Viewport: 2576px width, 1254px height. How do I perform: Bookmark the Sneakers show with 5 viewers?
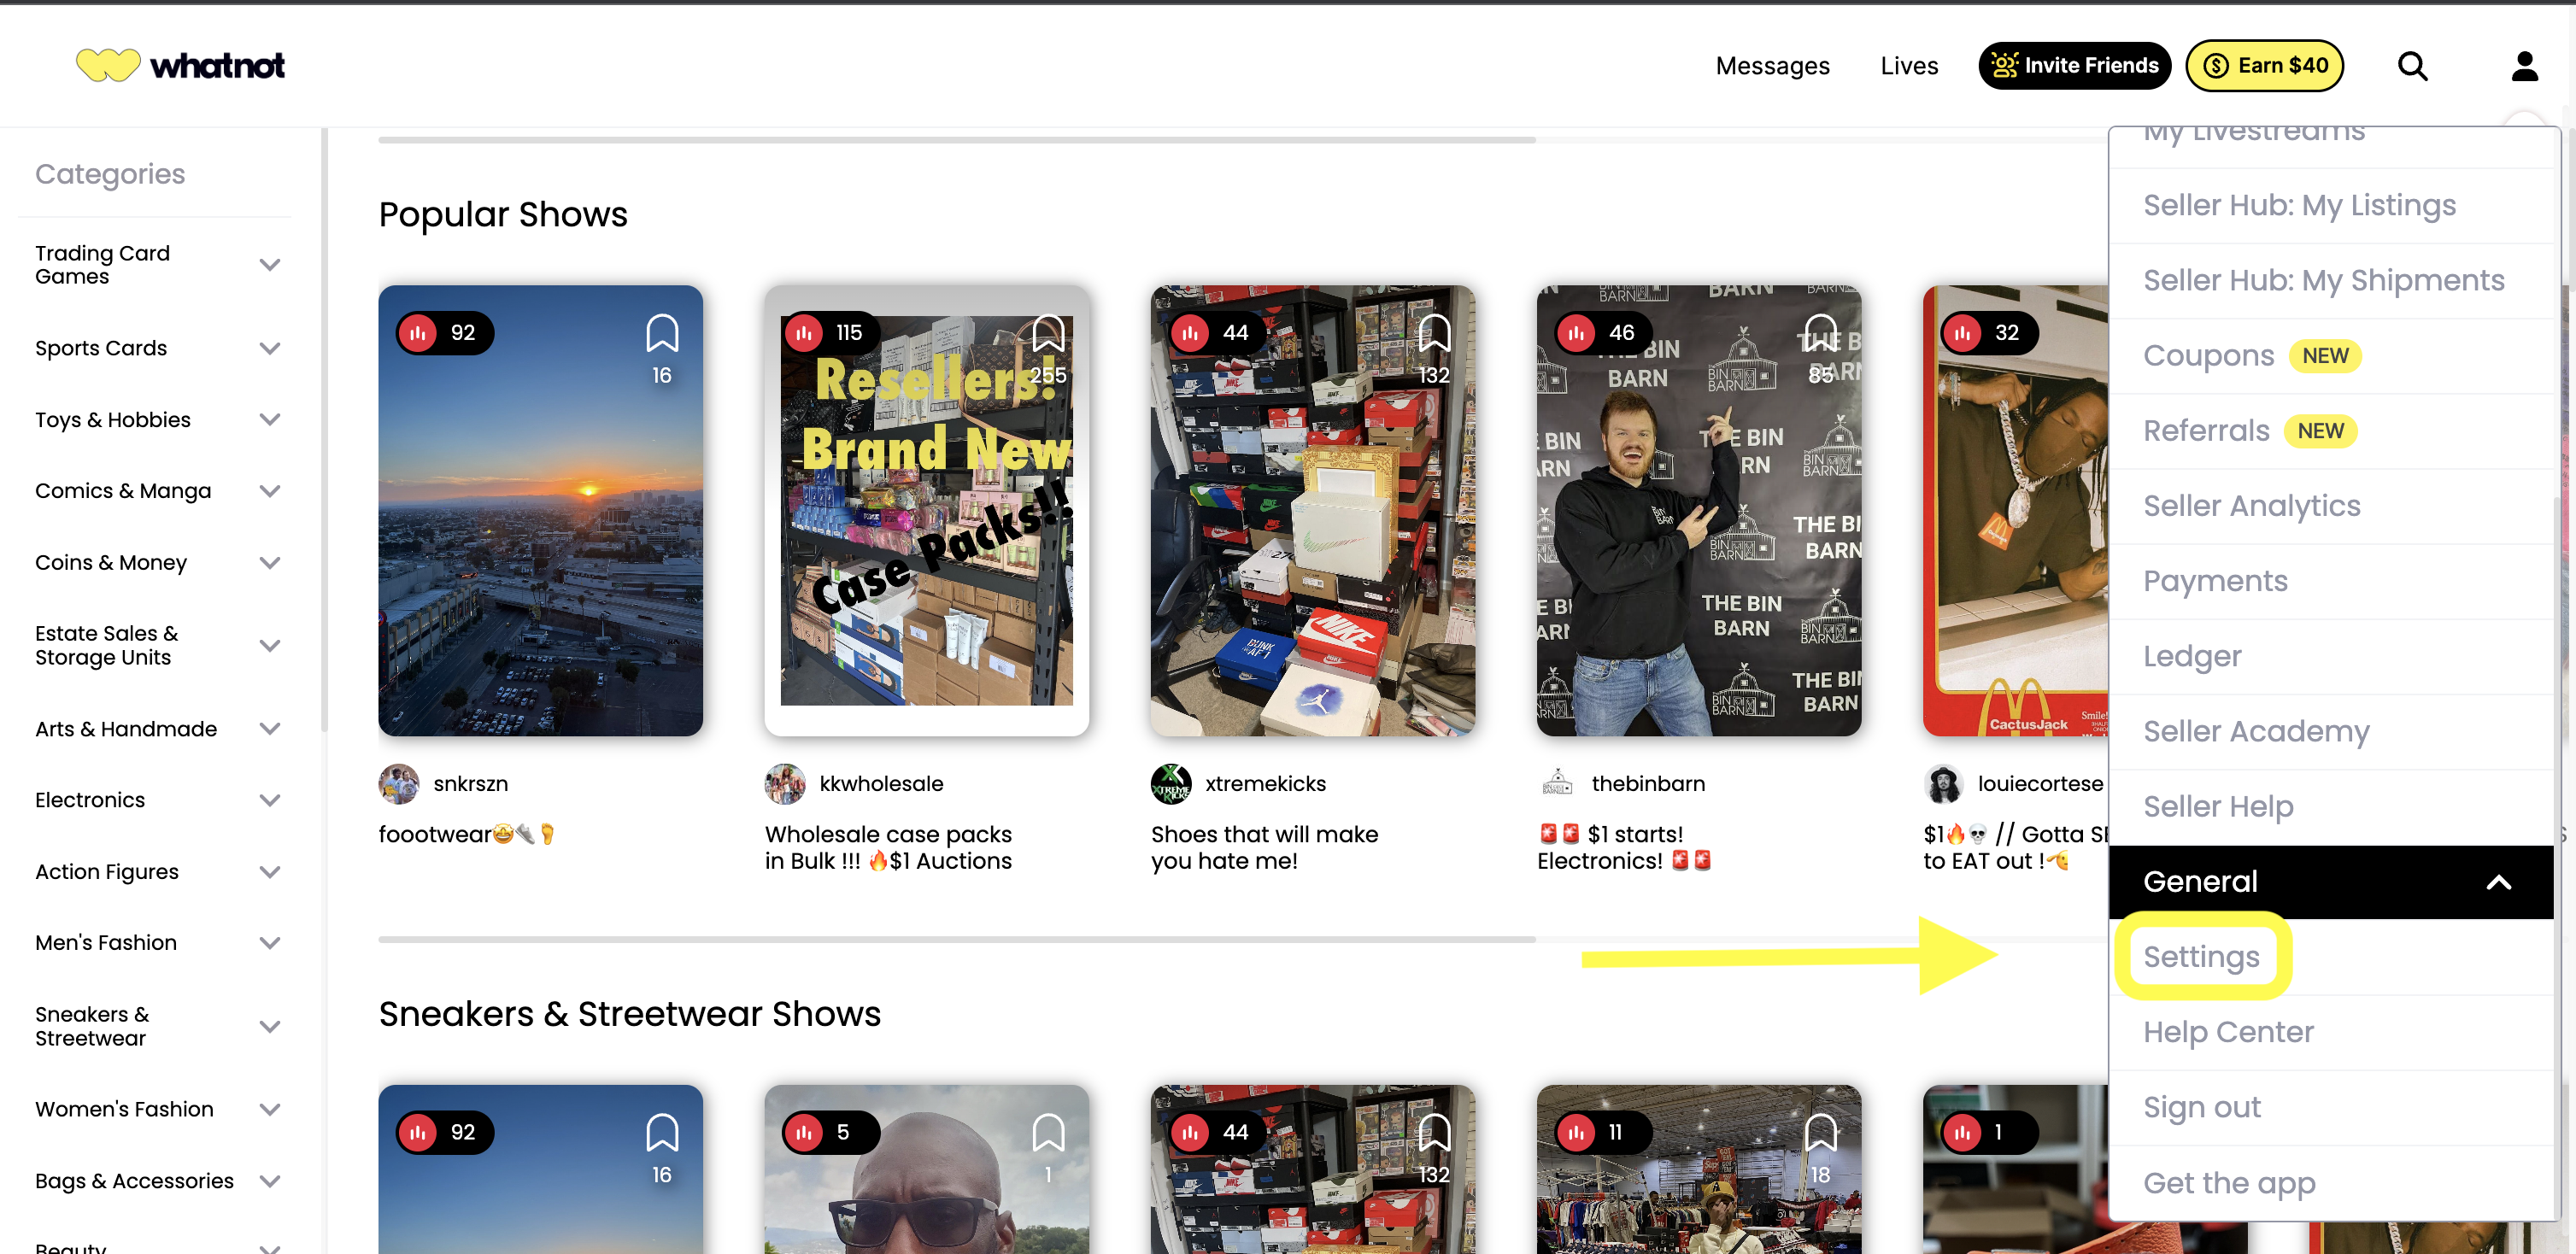pos(1047,1133)
